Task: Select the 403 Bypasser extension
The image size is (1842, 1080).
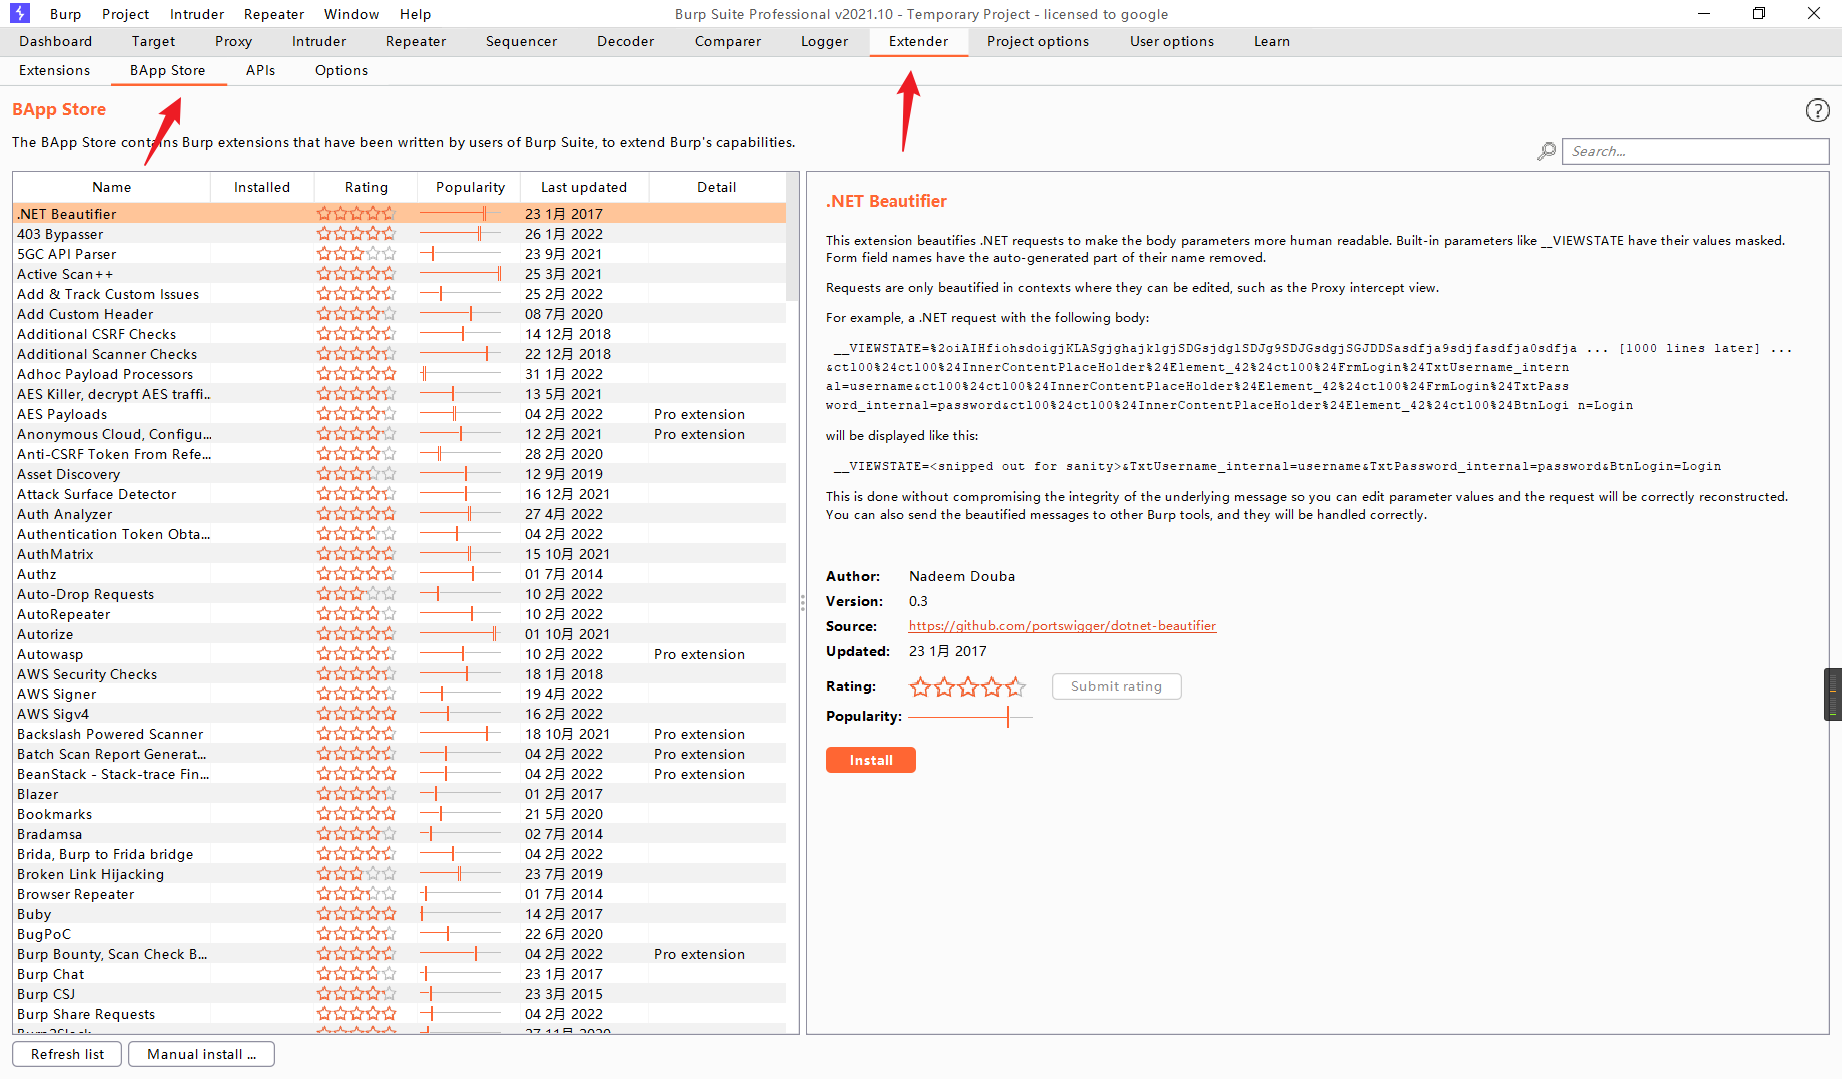Action: coord(400,234)
